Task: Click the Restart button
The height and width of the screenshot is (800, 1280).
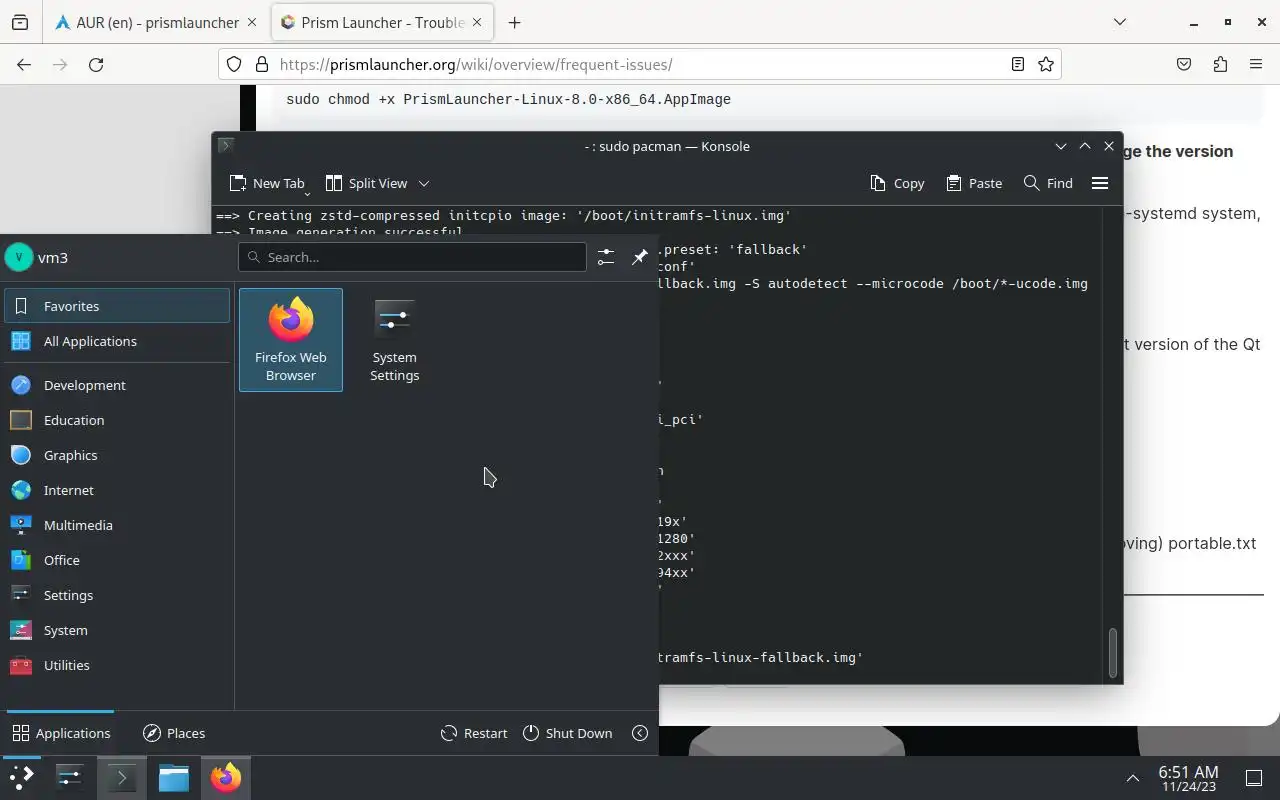Action: coord(474,733)
